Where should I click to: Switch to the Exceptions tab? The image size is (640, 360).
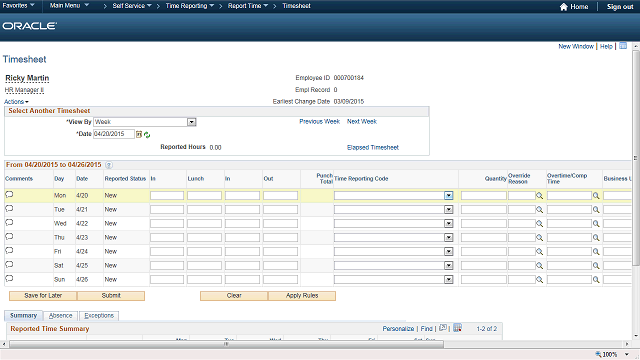pos(99,316)
